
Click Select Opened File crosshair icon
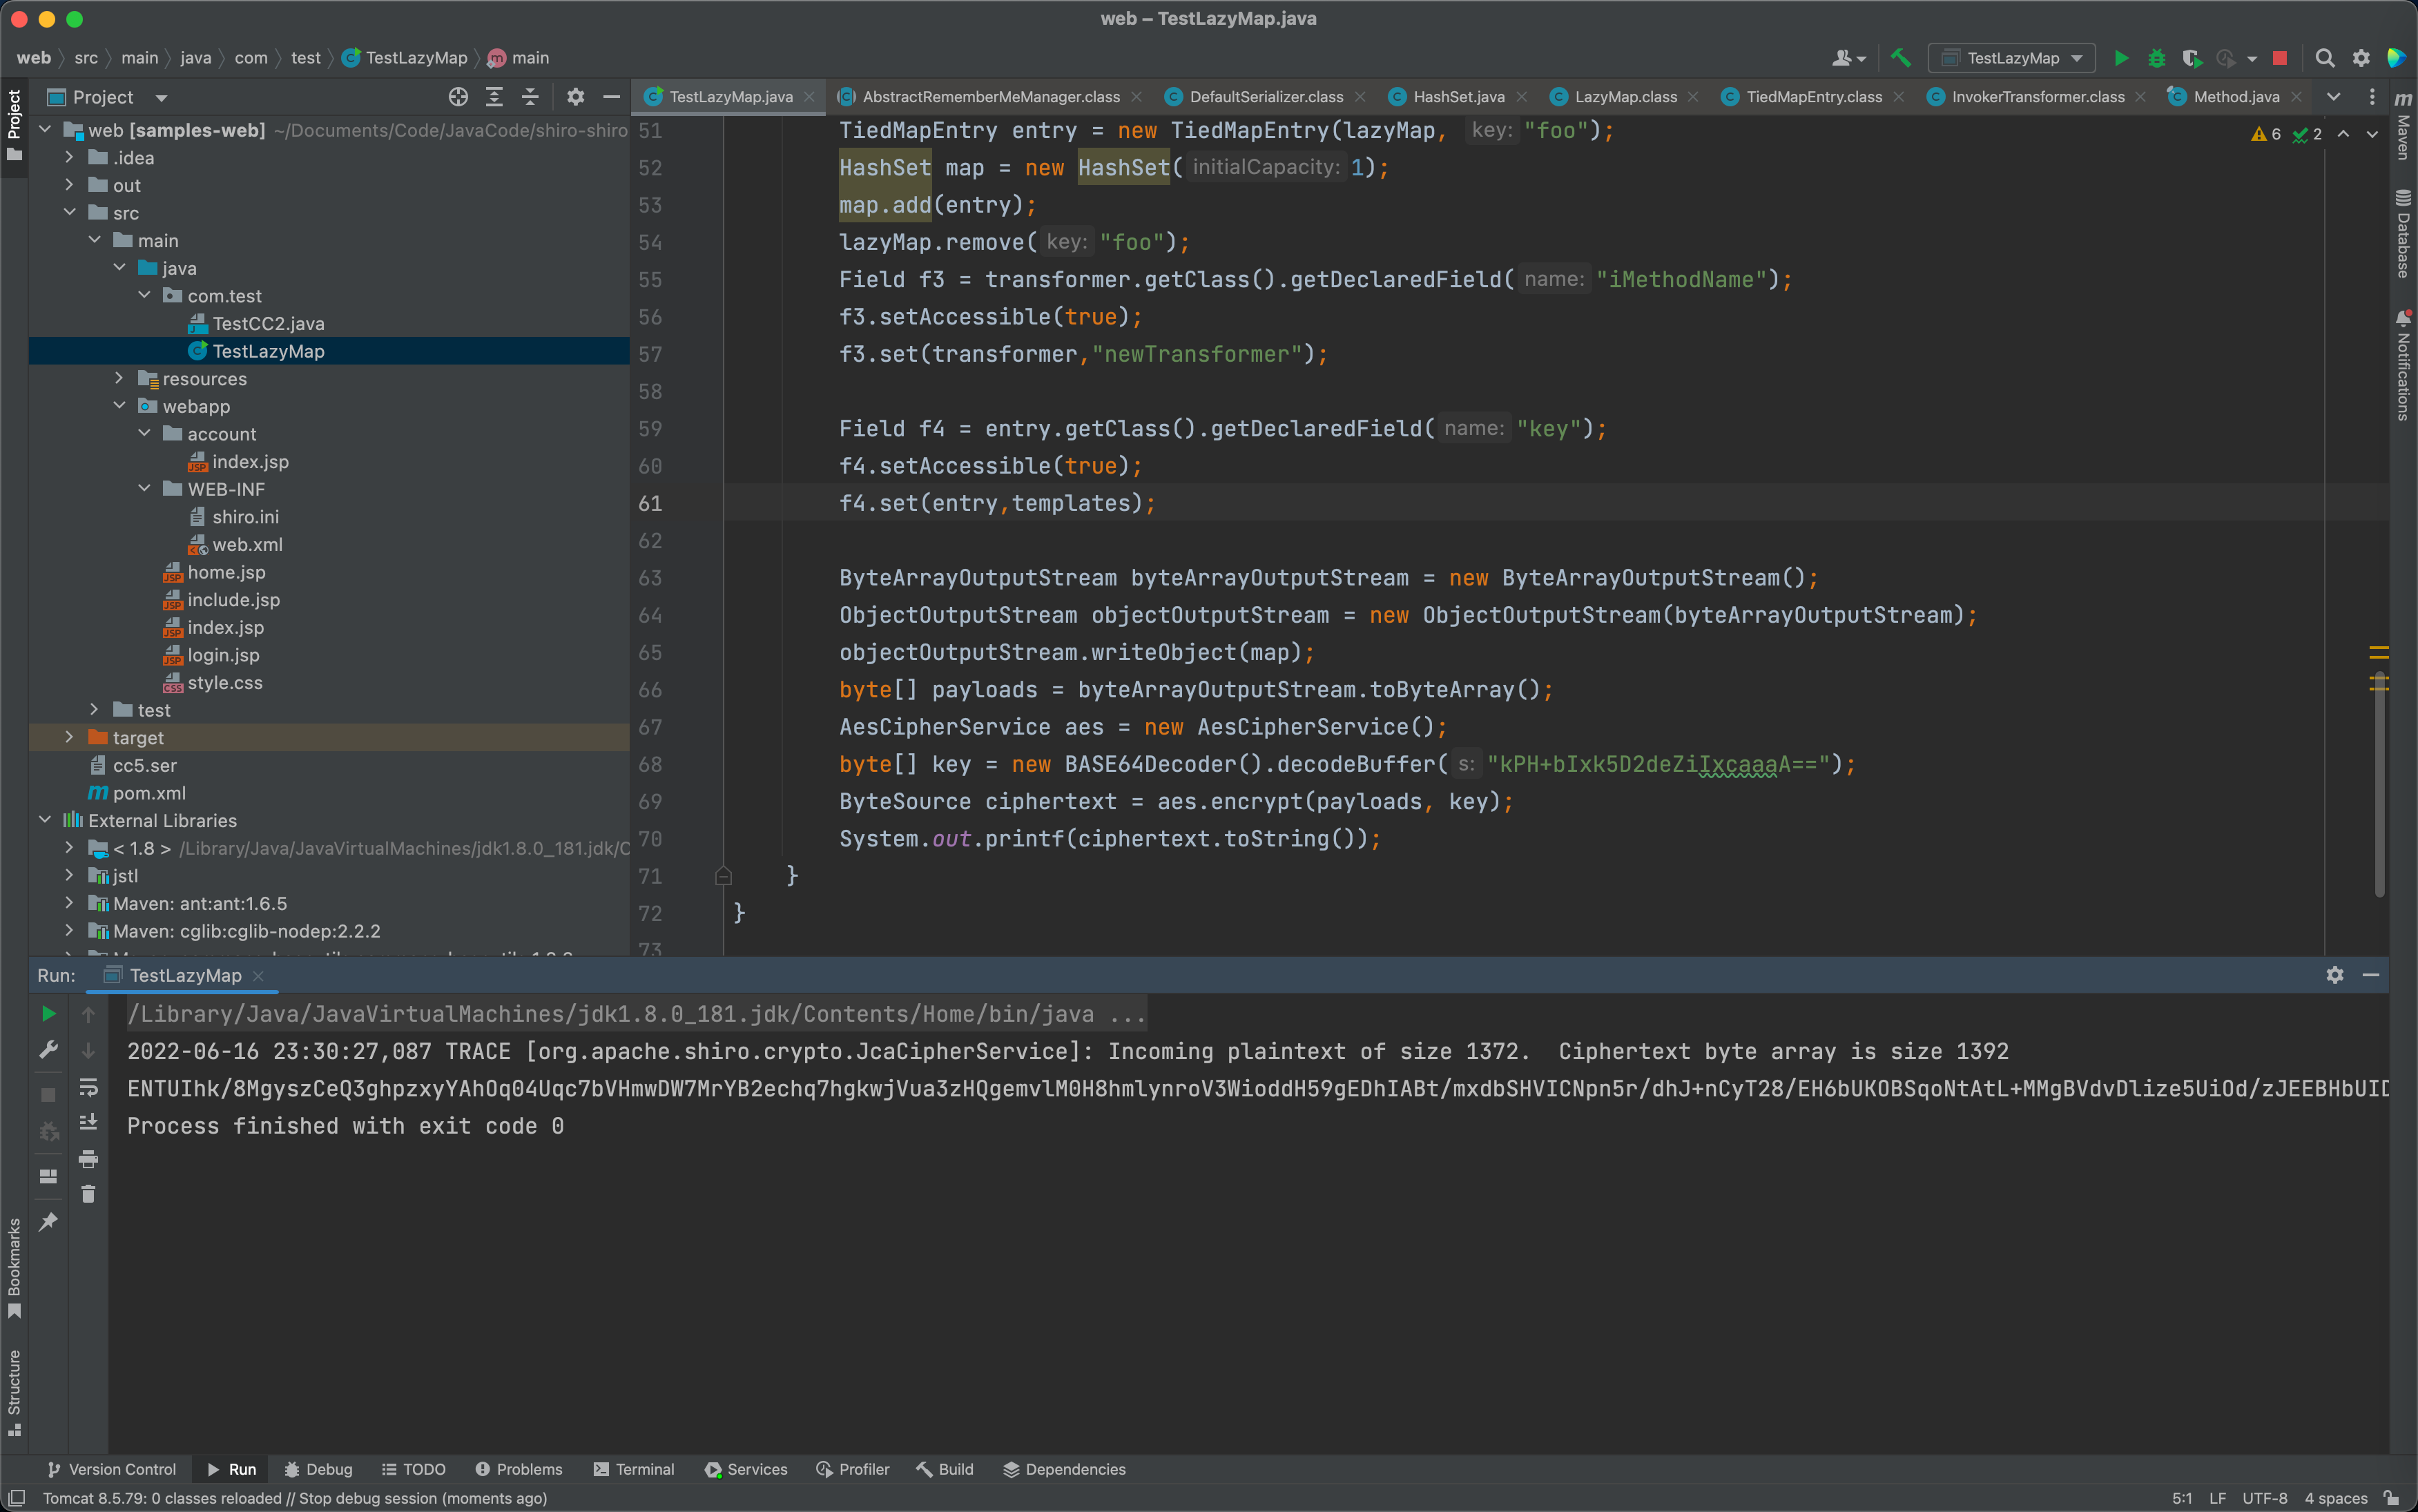[x=458, y=97]
